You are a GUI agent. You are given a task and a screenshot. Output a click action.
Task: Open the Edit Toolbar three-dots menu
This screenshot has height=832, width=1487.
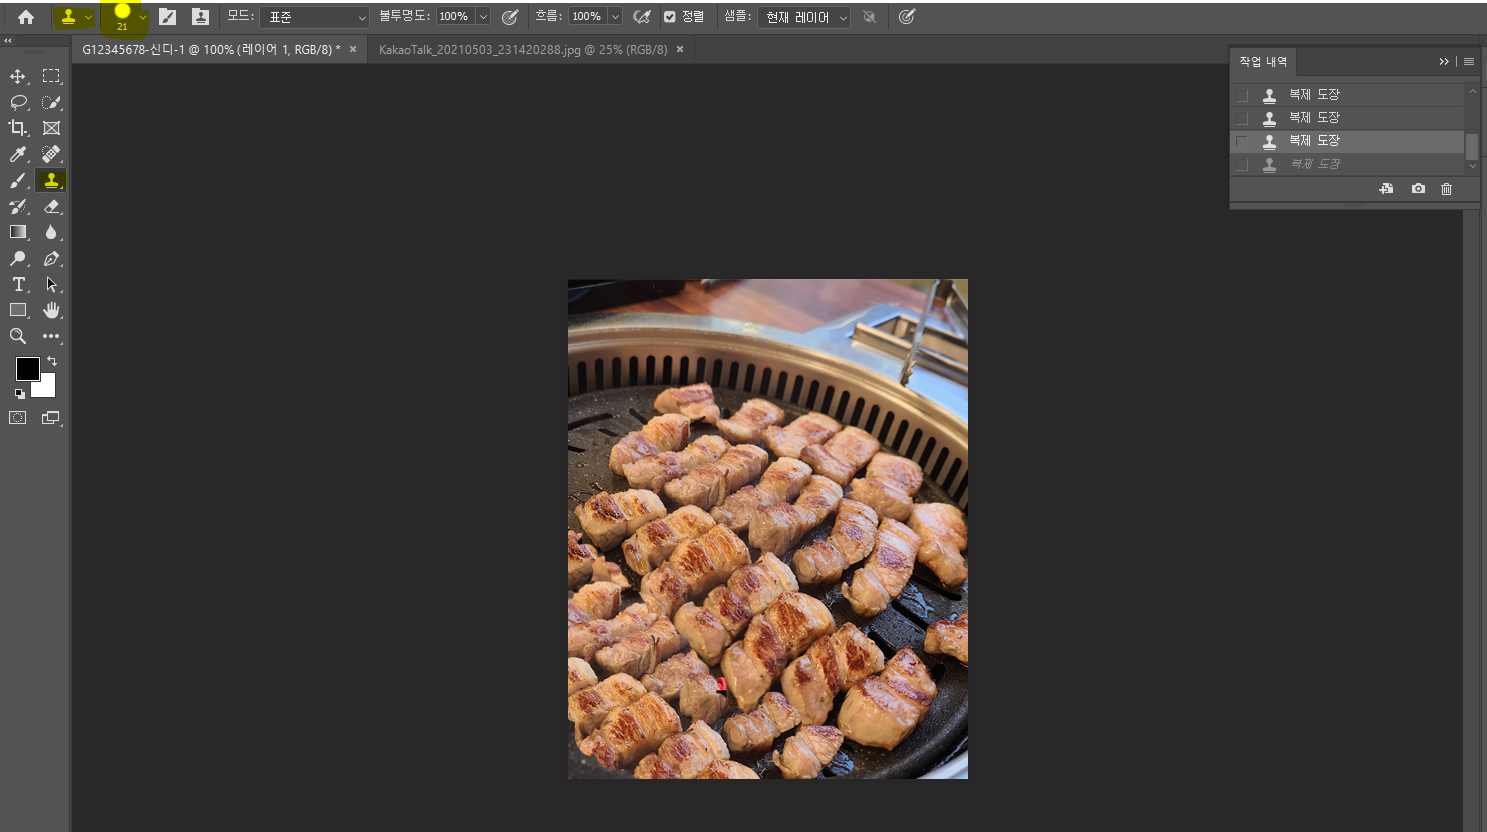(x=51, y=336)
